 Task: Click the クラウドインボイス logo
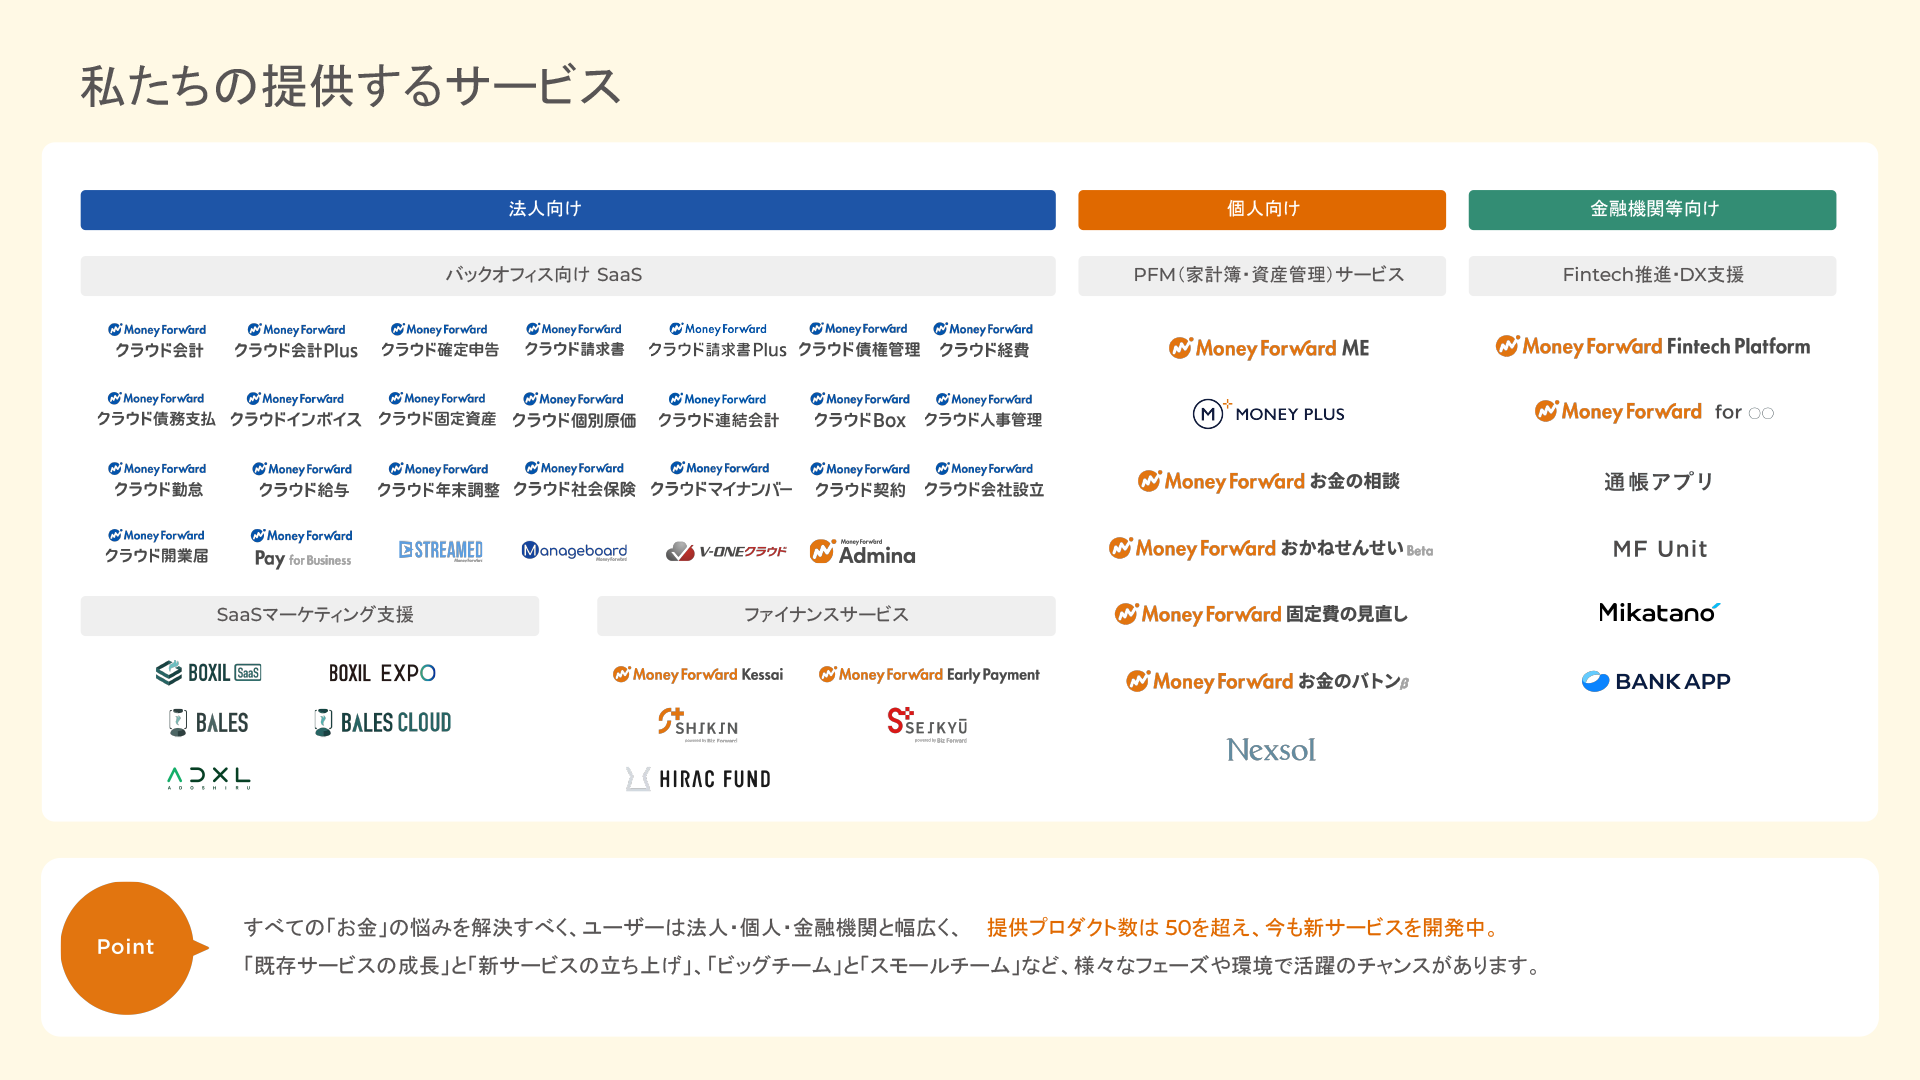296,410
